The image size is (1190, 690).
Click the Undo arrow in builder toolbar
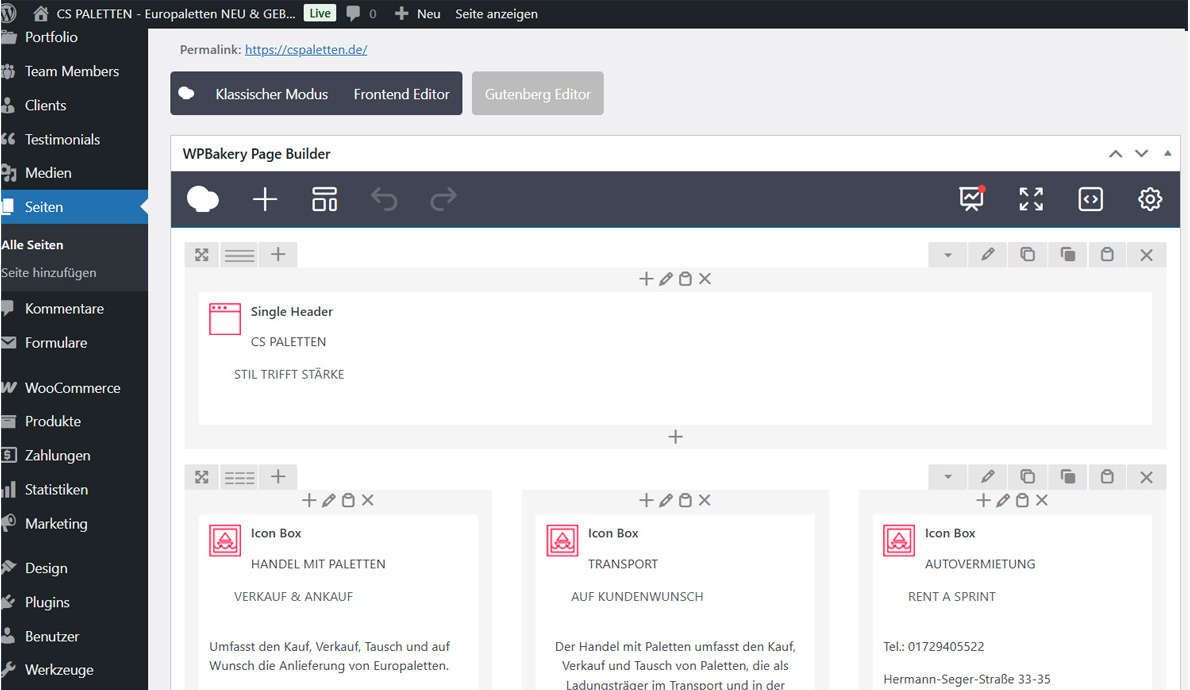[x=384, y=200]
